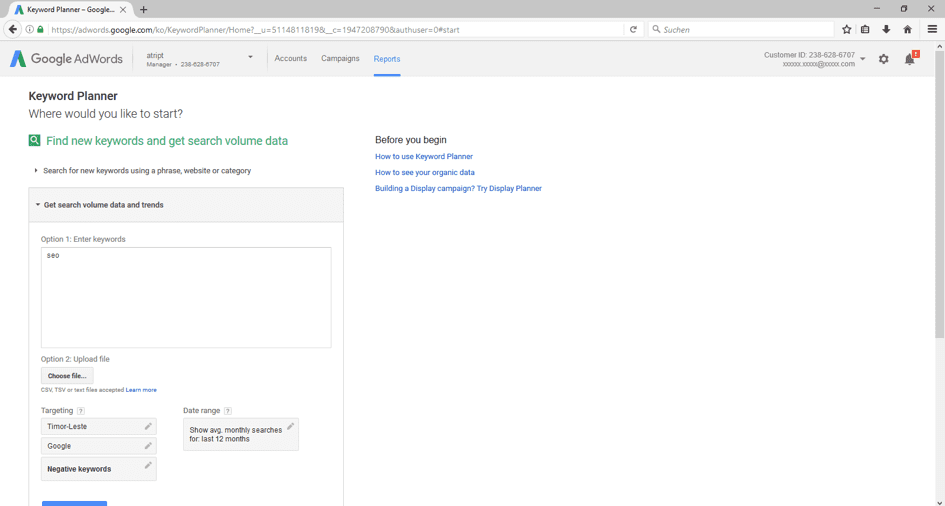The image size is (945, 506).
Task: Open the AdWords settings gear
Action: click(884, 59)
